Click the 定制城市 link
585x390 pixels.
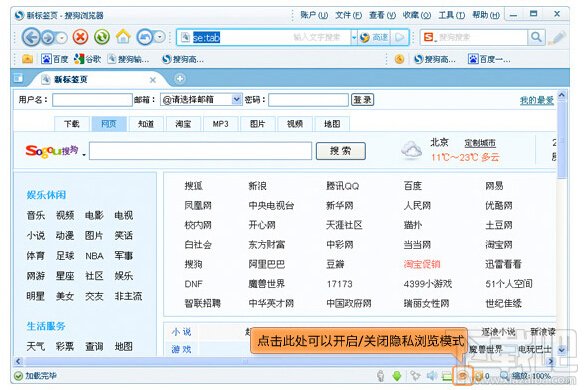[x=480, y=143]
